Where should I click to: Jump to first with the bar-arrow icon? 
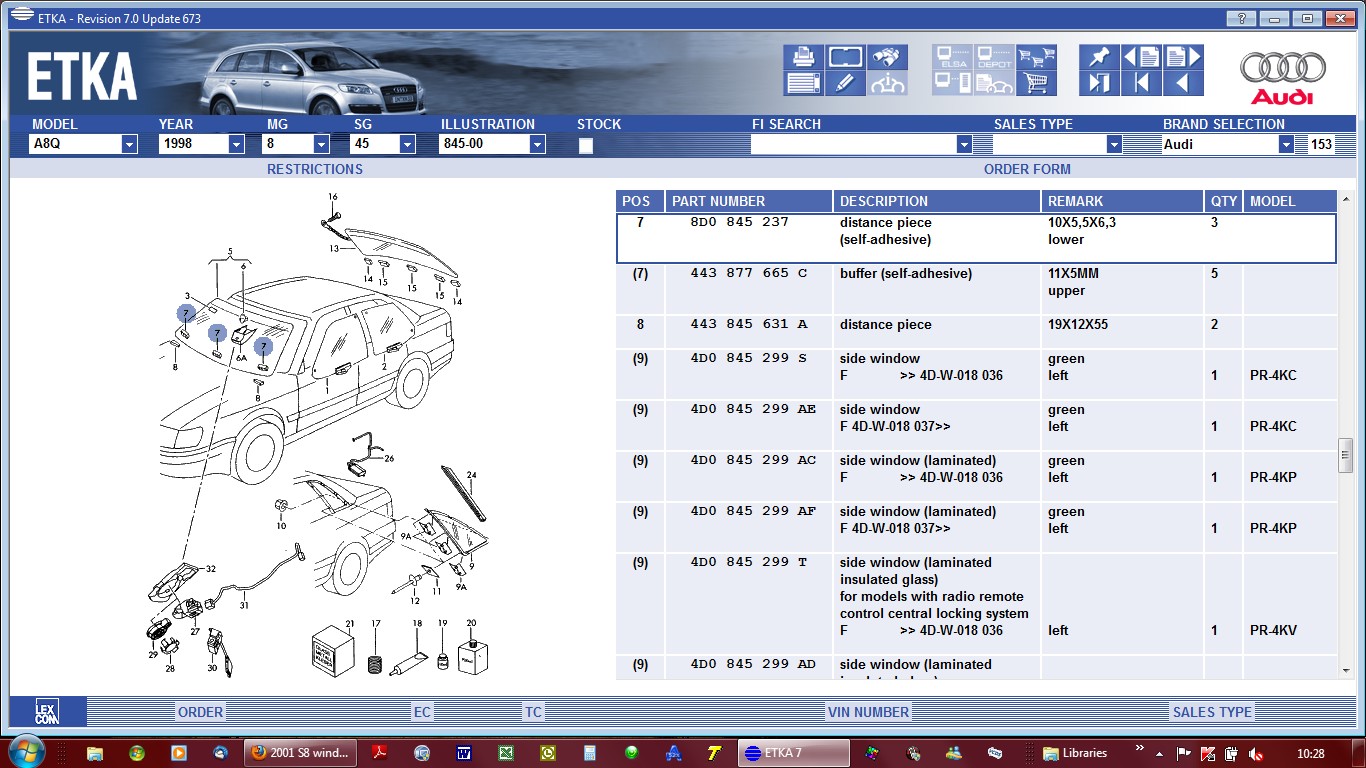(1142, 83)
